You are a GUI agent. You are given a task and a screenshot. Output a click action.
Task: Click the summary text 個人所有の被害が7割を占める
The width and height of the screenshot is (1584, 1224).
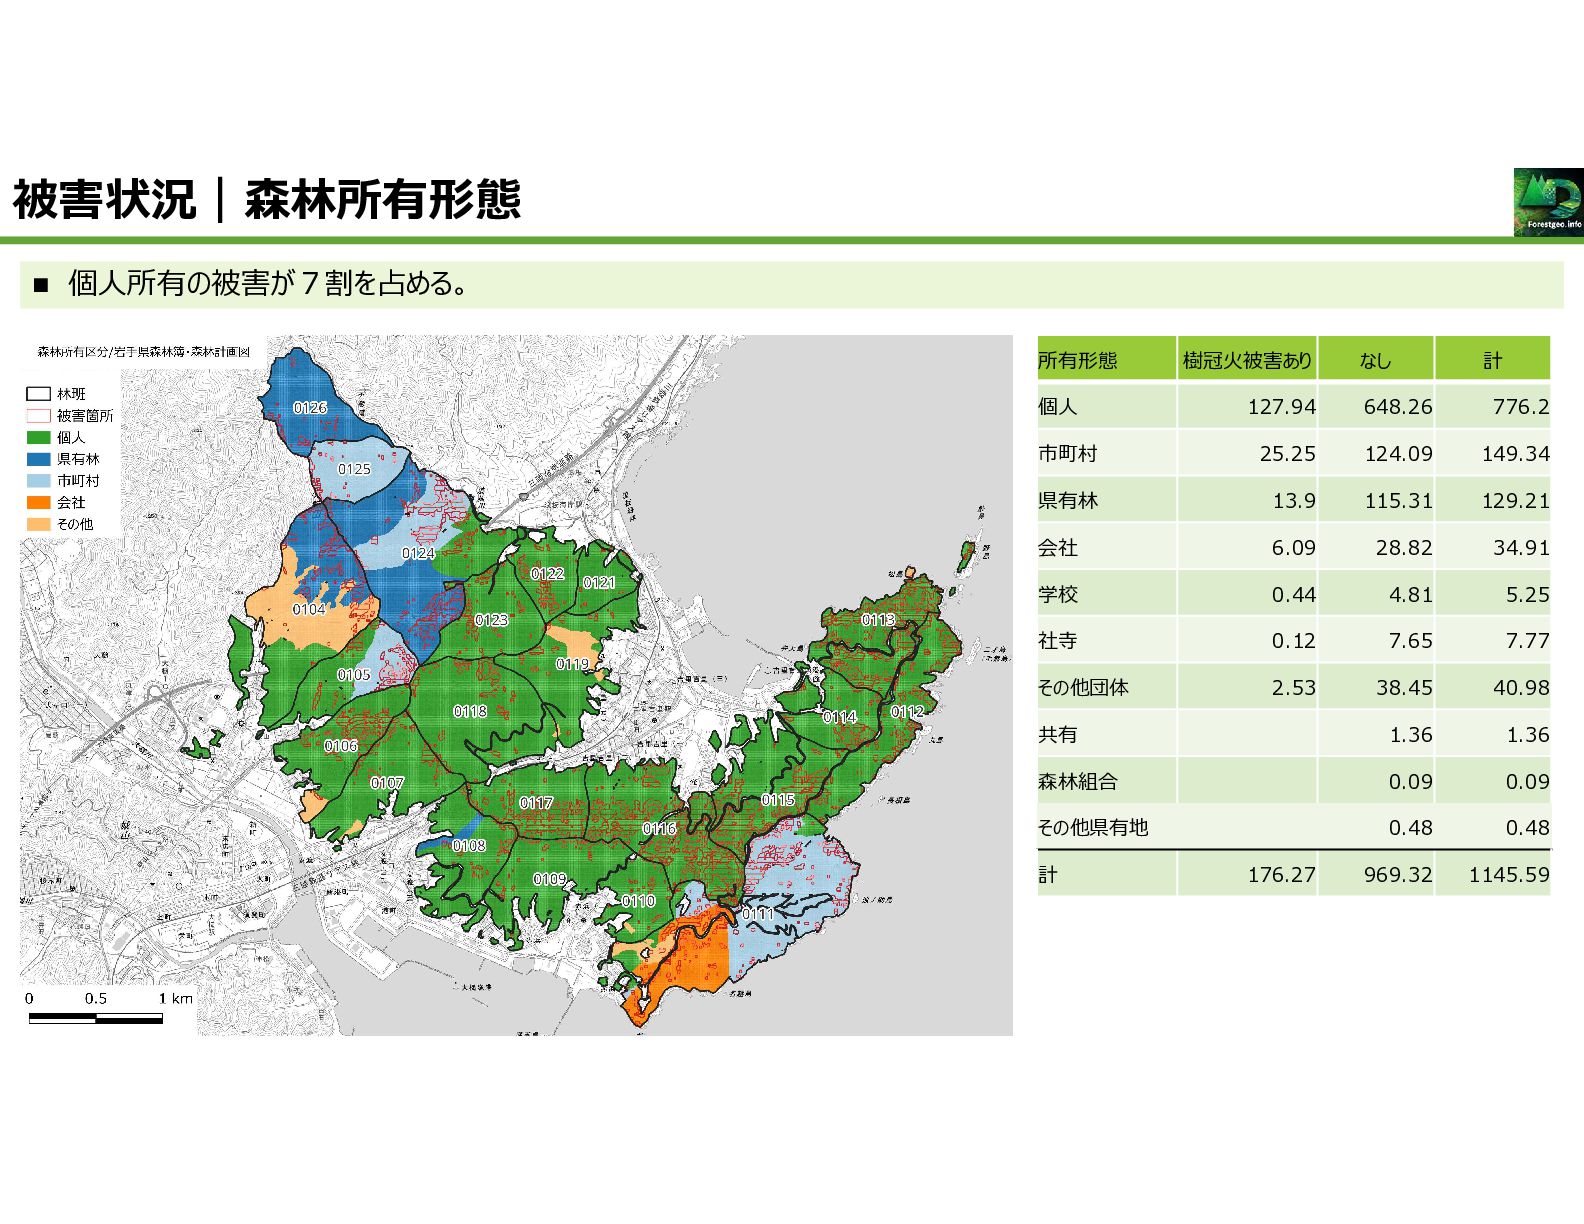click(268, 284)
